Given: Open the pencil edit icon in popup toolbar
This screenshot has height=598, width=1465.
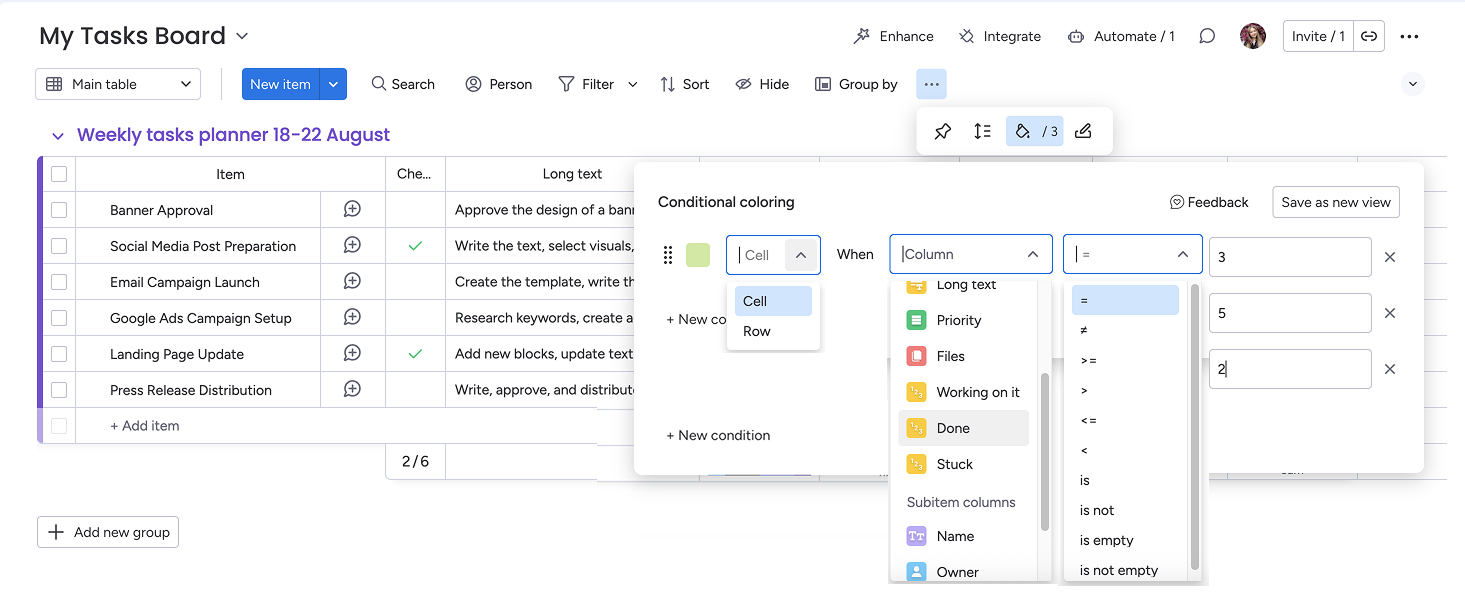Looking at the screenshot, I should [1083, 132].
